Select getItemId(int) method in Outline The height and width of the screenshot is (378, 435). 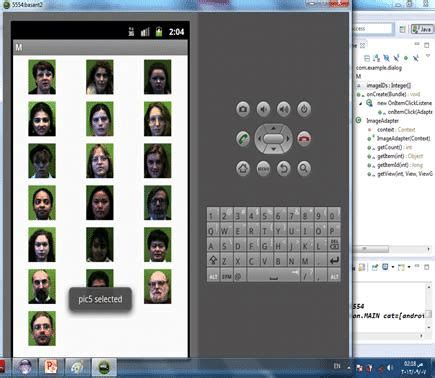pos(399,165)
